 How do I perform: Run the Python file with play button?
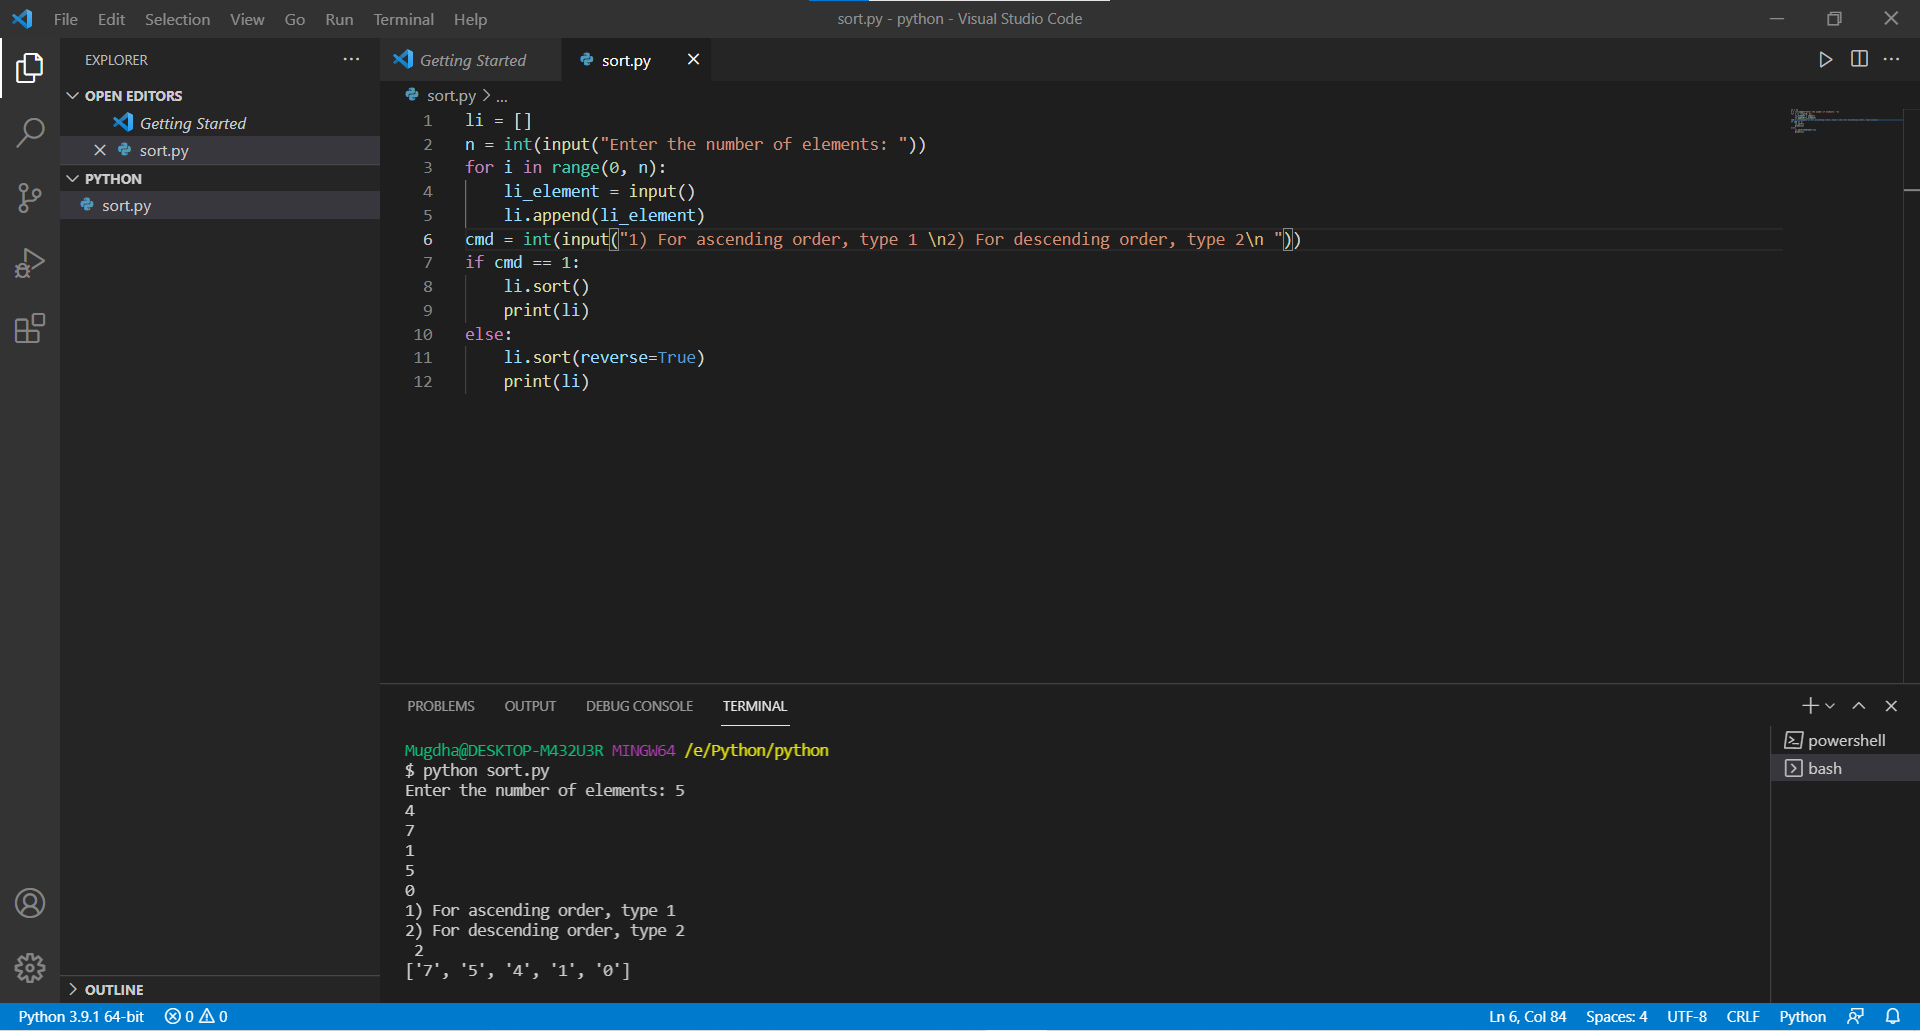pyautogui.click(x=1825, y=60)
